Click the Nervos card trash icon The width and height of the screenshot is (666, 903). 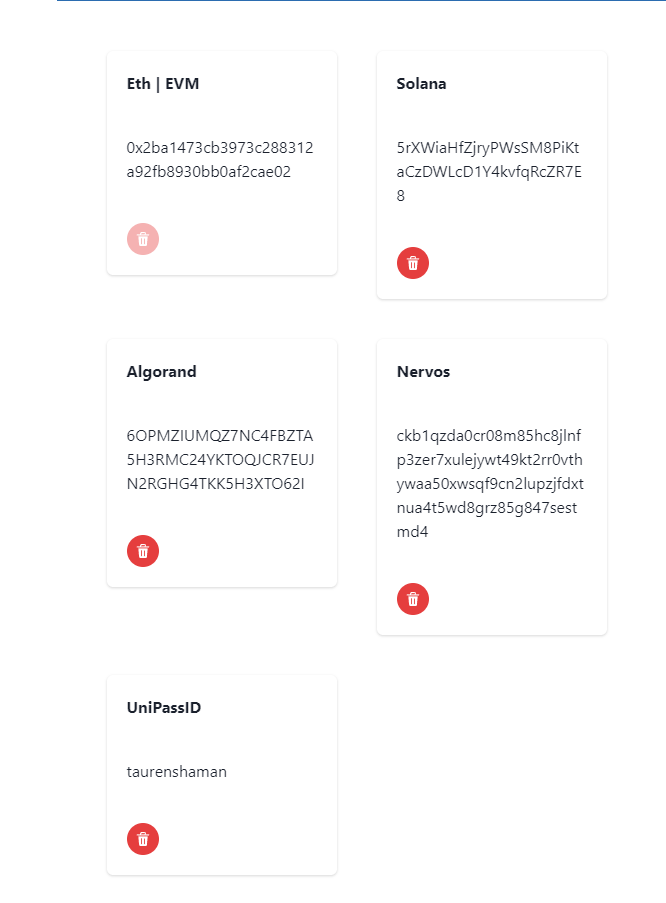tap(413, 599)
